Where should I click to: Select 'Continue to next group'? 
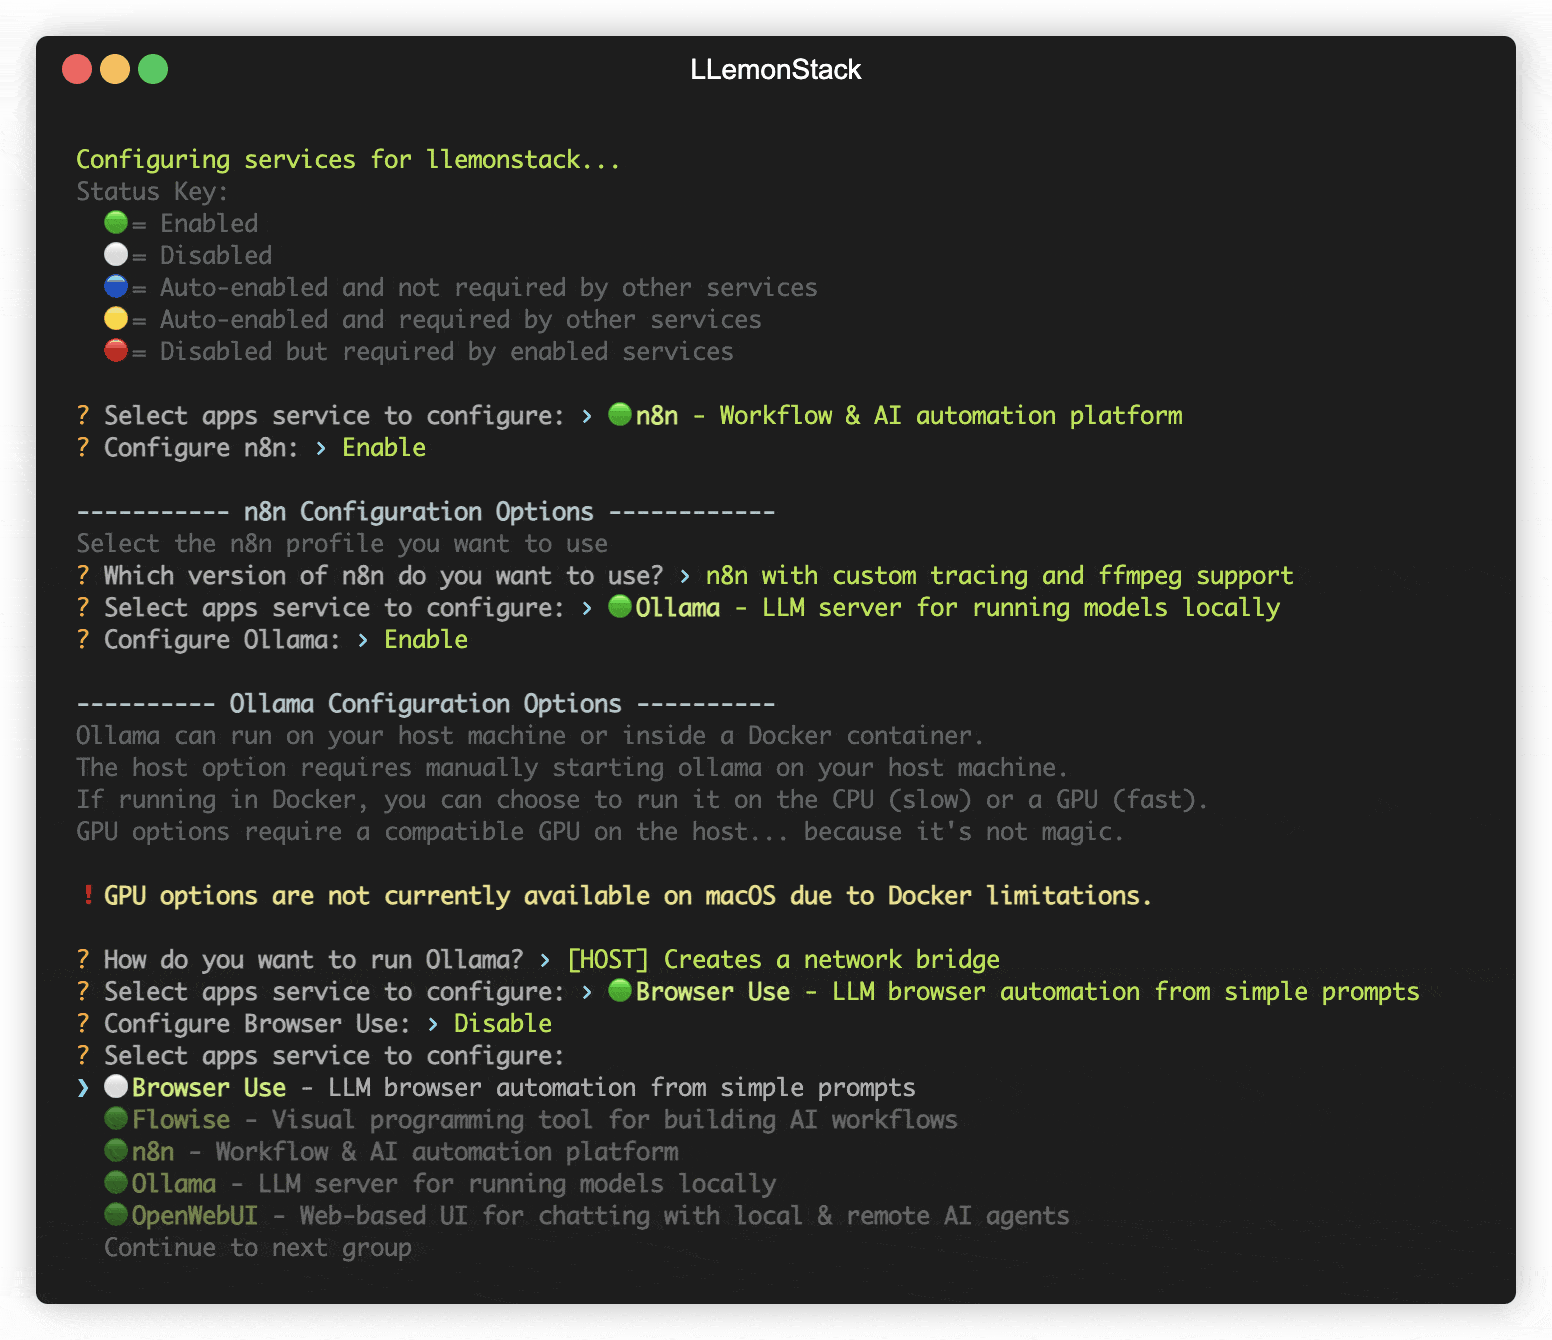coord(258,1247)
